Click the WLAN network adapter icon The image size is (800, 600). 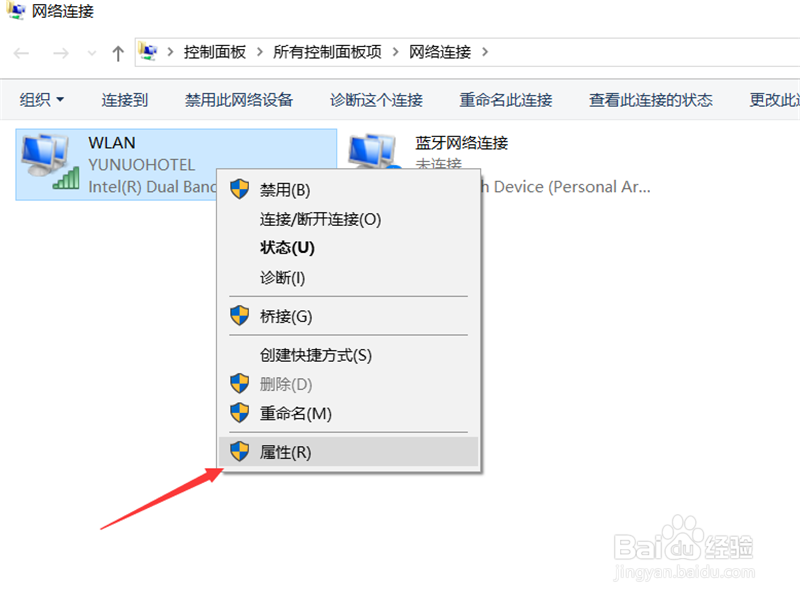point(50,162)
